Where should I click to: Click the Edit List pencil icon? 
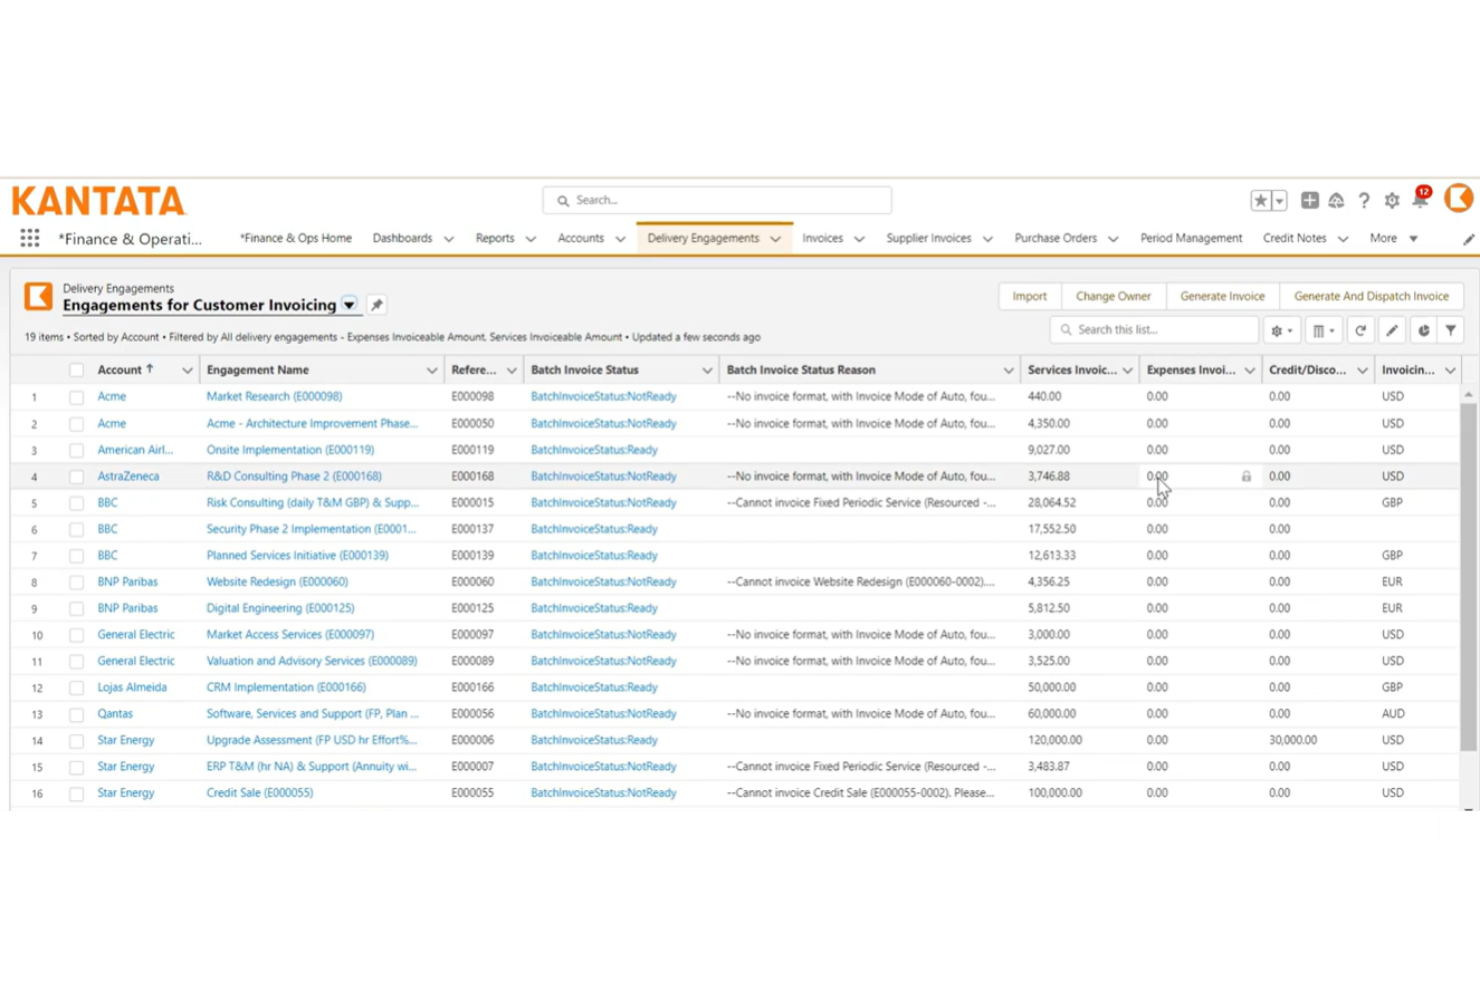1392,330
